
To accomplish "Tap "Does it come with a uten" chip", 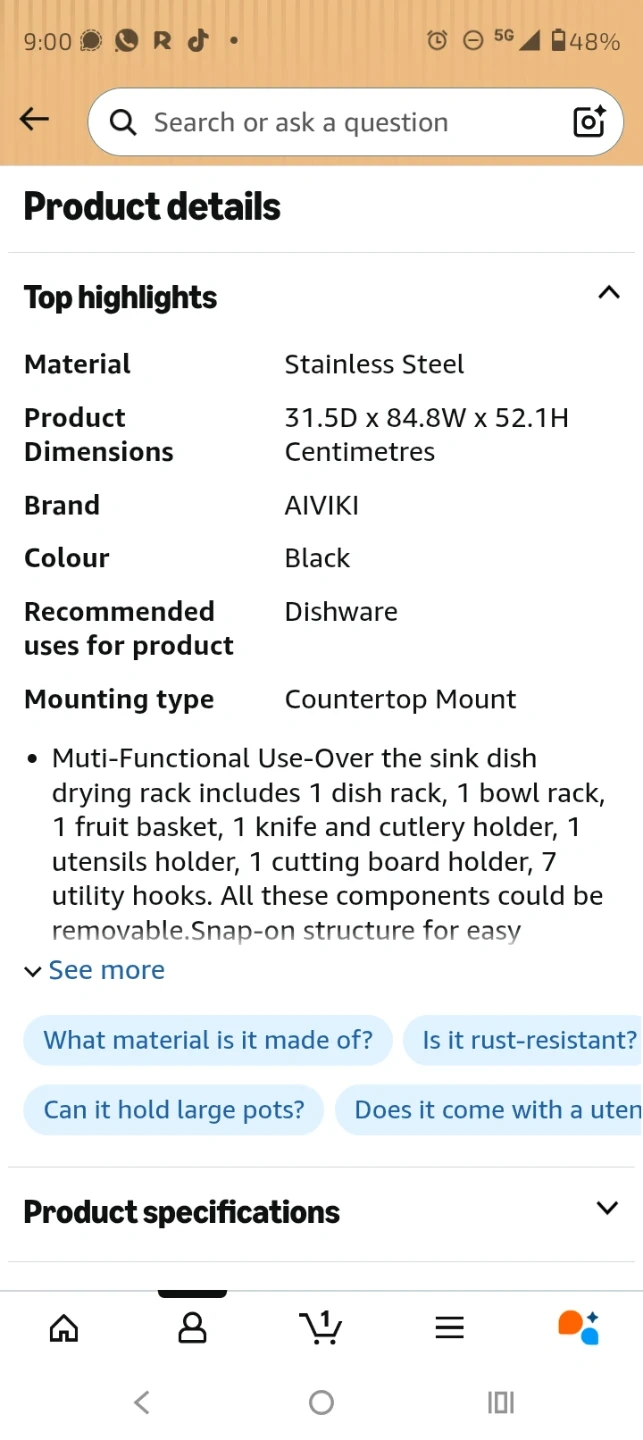I will 495,1111.
